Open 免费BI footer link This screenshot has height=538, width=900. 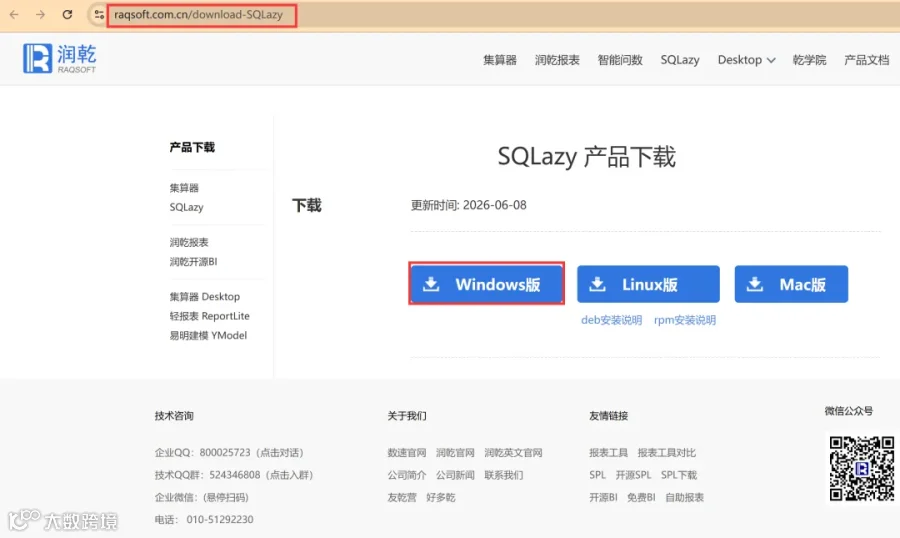(x=641, y=497)
